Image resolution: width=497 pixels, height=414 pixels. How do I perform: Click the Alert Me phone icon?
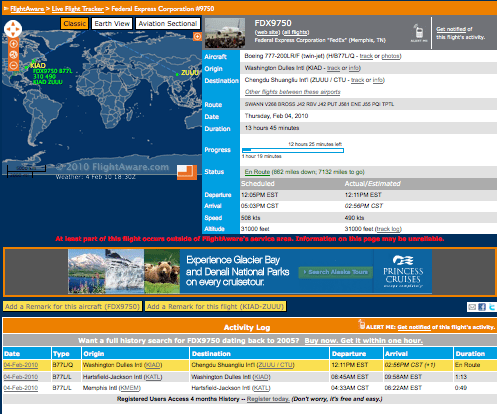(x=419, y=33)
